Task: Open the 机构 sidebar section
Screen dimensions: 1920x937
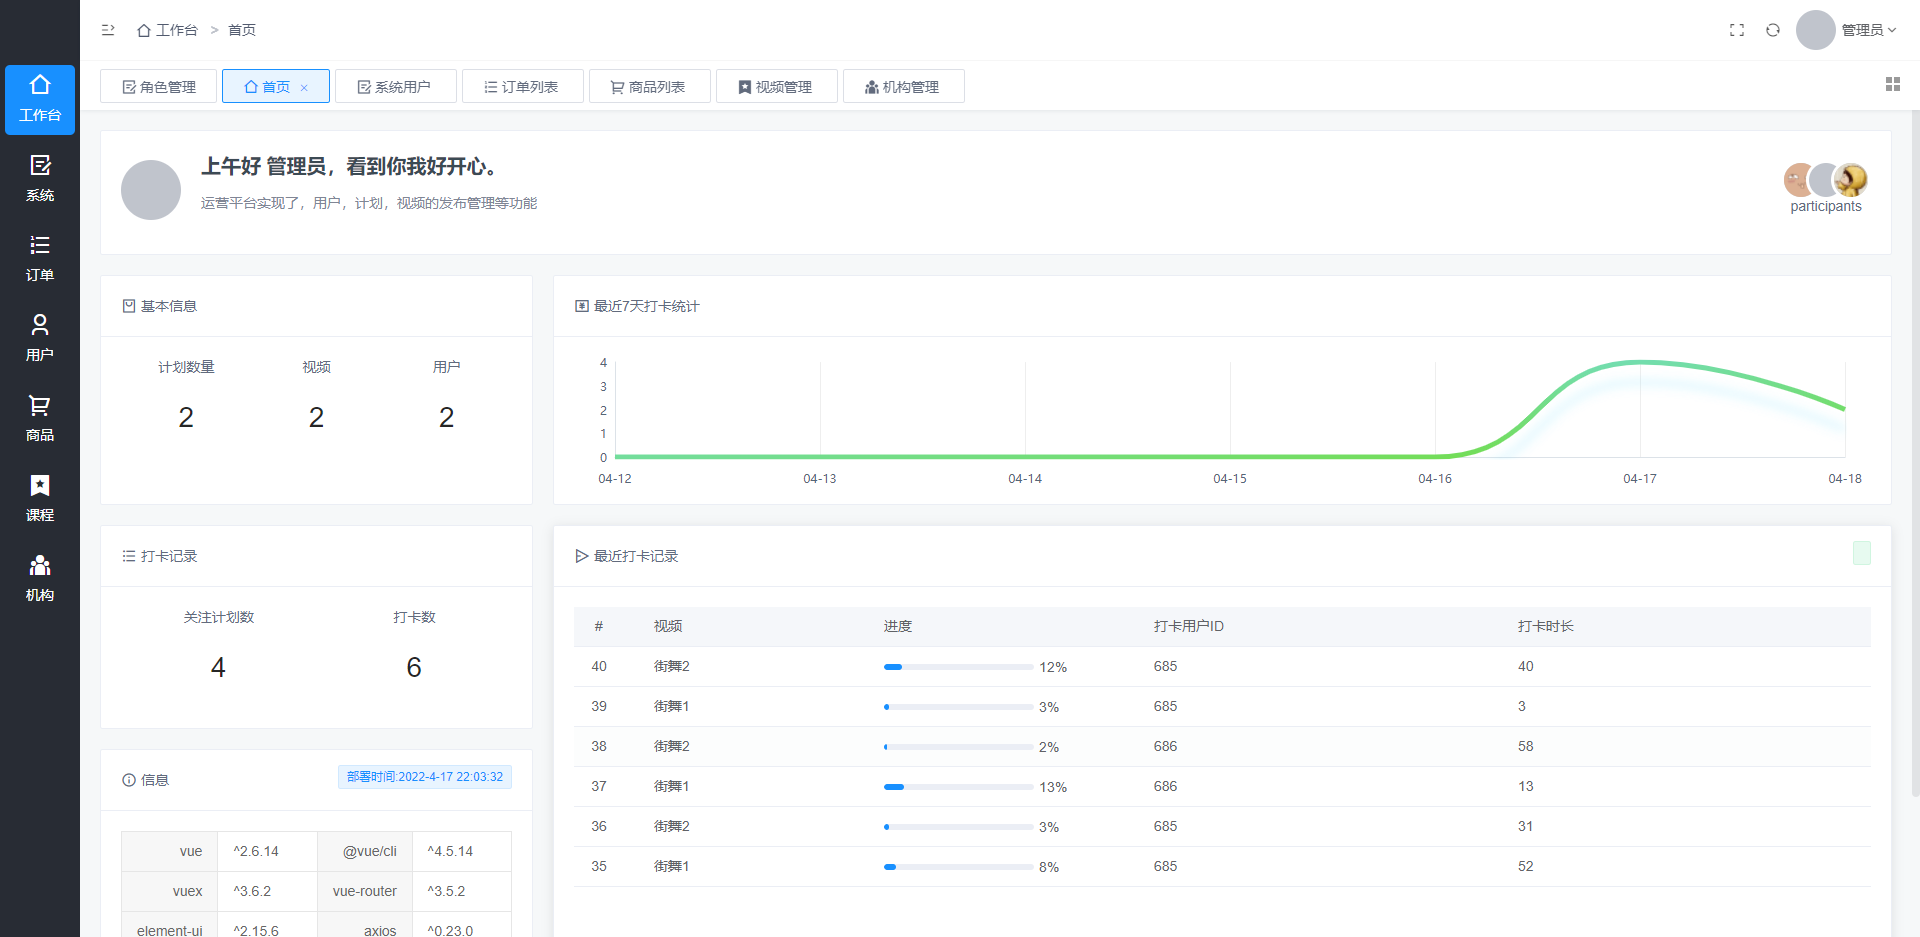Action: point(40,579)
